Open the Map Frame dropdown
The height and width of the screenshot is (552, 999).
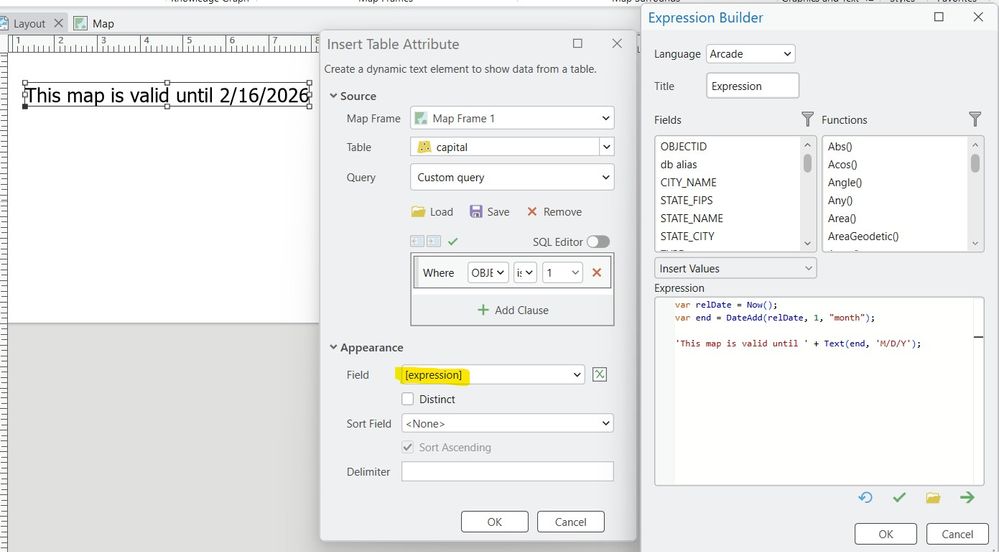pyautogui.click(x=512, y=119)
